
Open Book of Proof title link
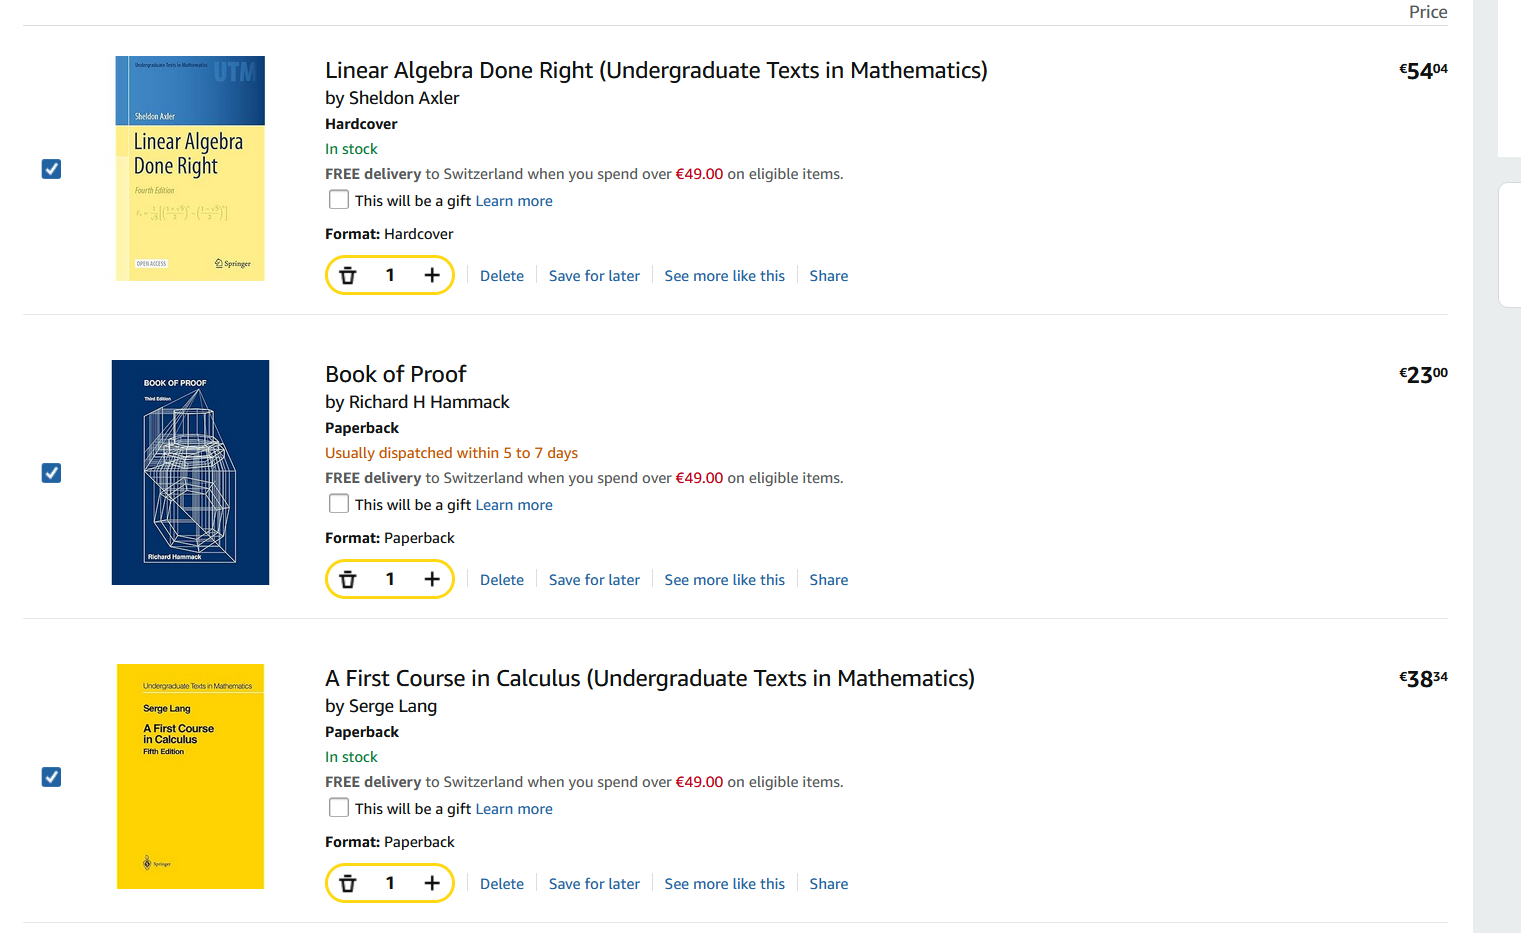[396, 374]
